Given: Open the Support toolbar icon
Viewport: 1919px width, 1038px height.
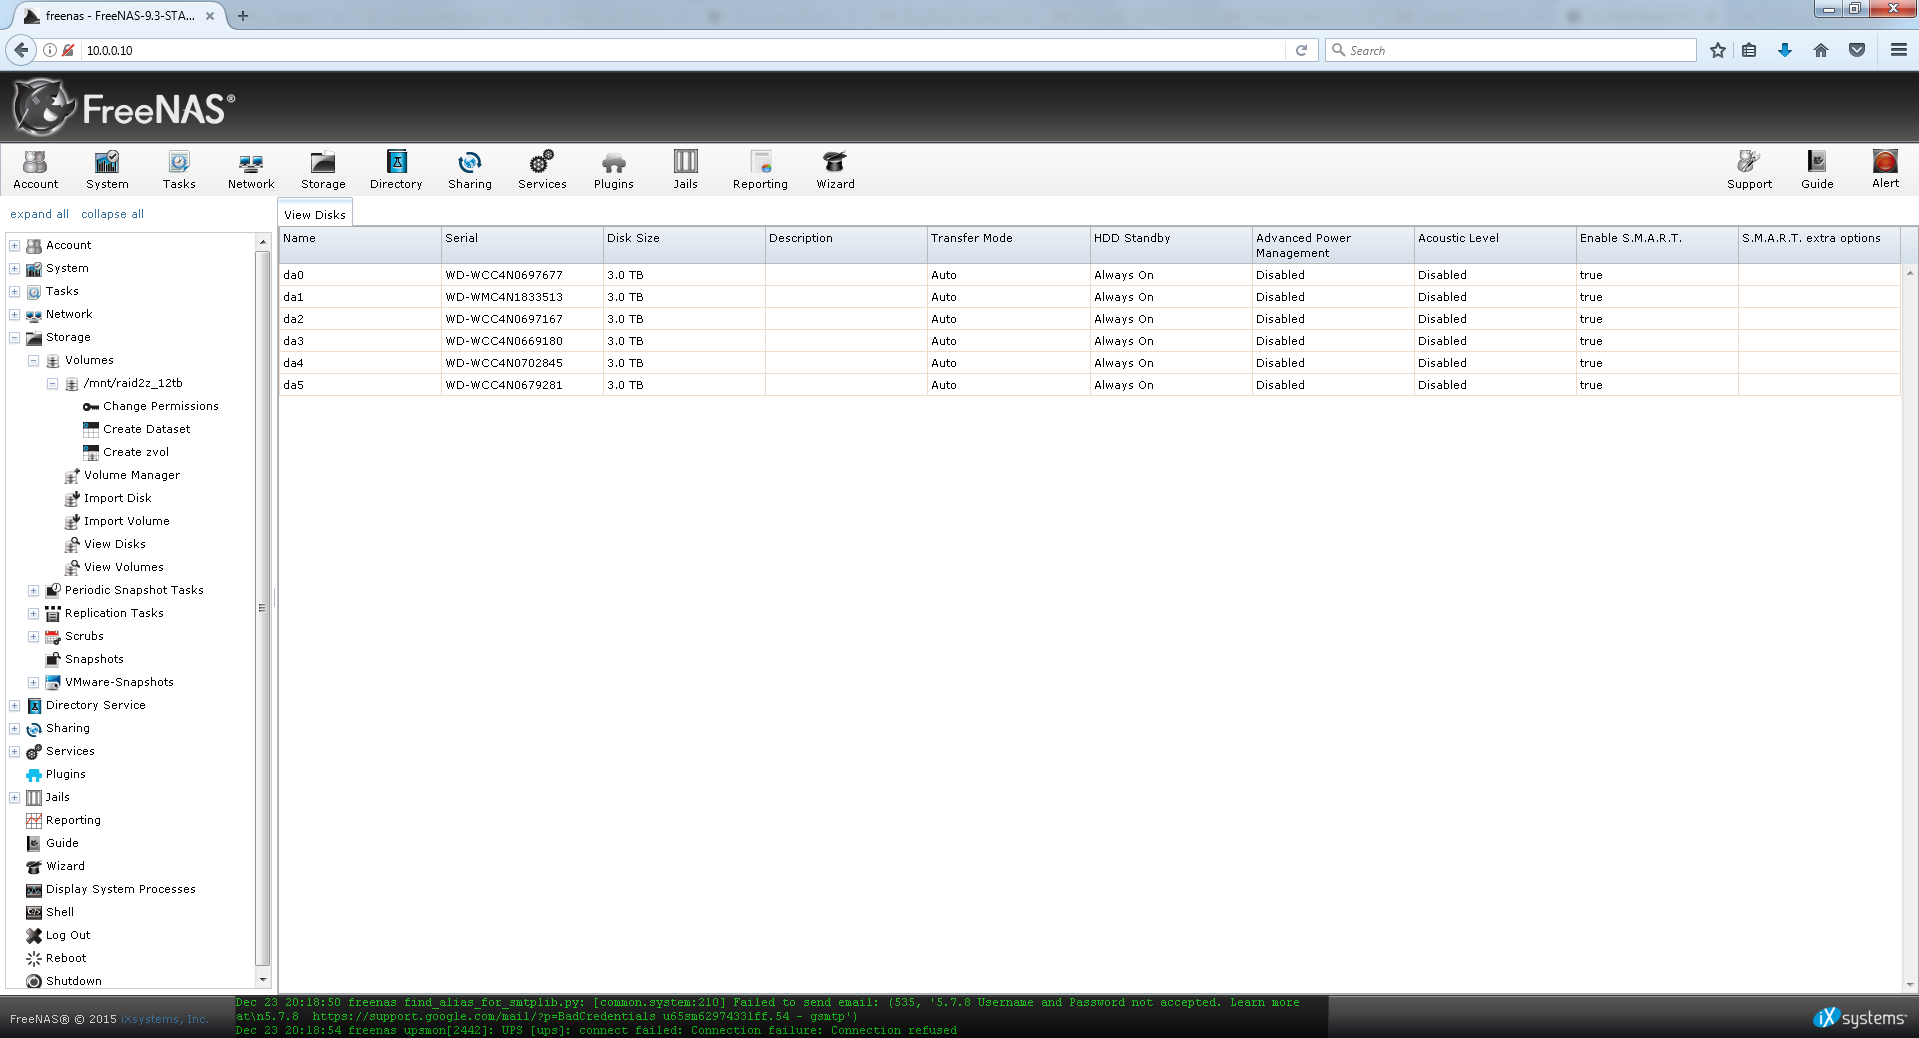Looking at the screenshot, I should pyautogui.click(x=1749, y=169).
